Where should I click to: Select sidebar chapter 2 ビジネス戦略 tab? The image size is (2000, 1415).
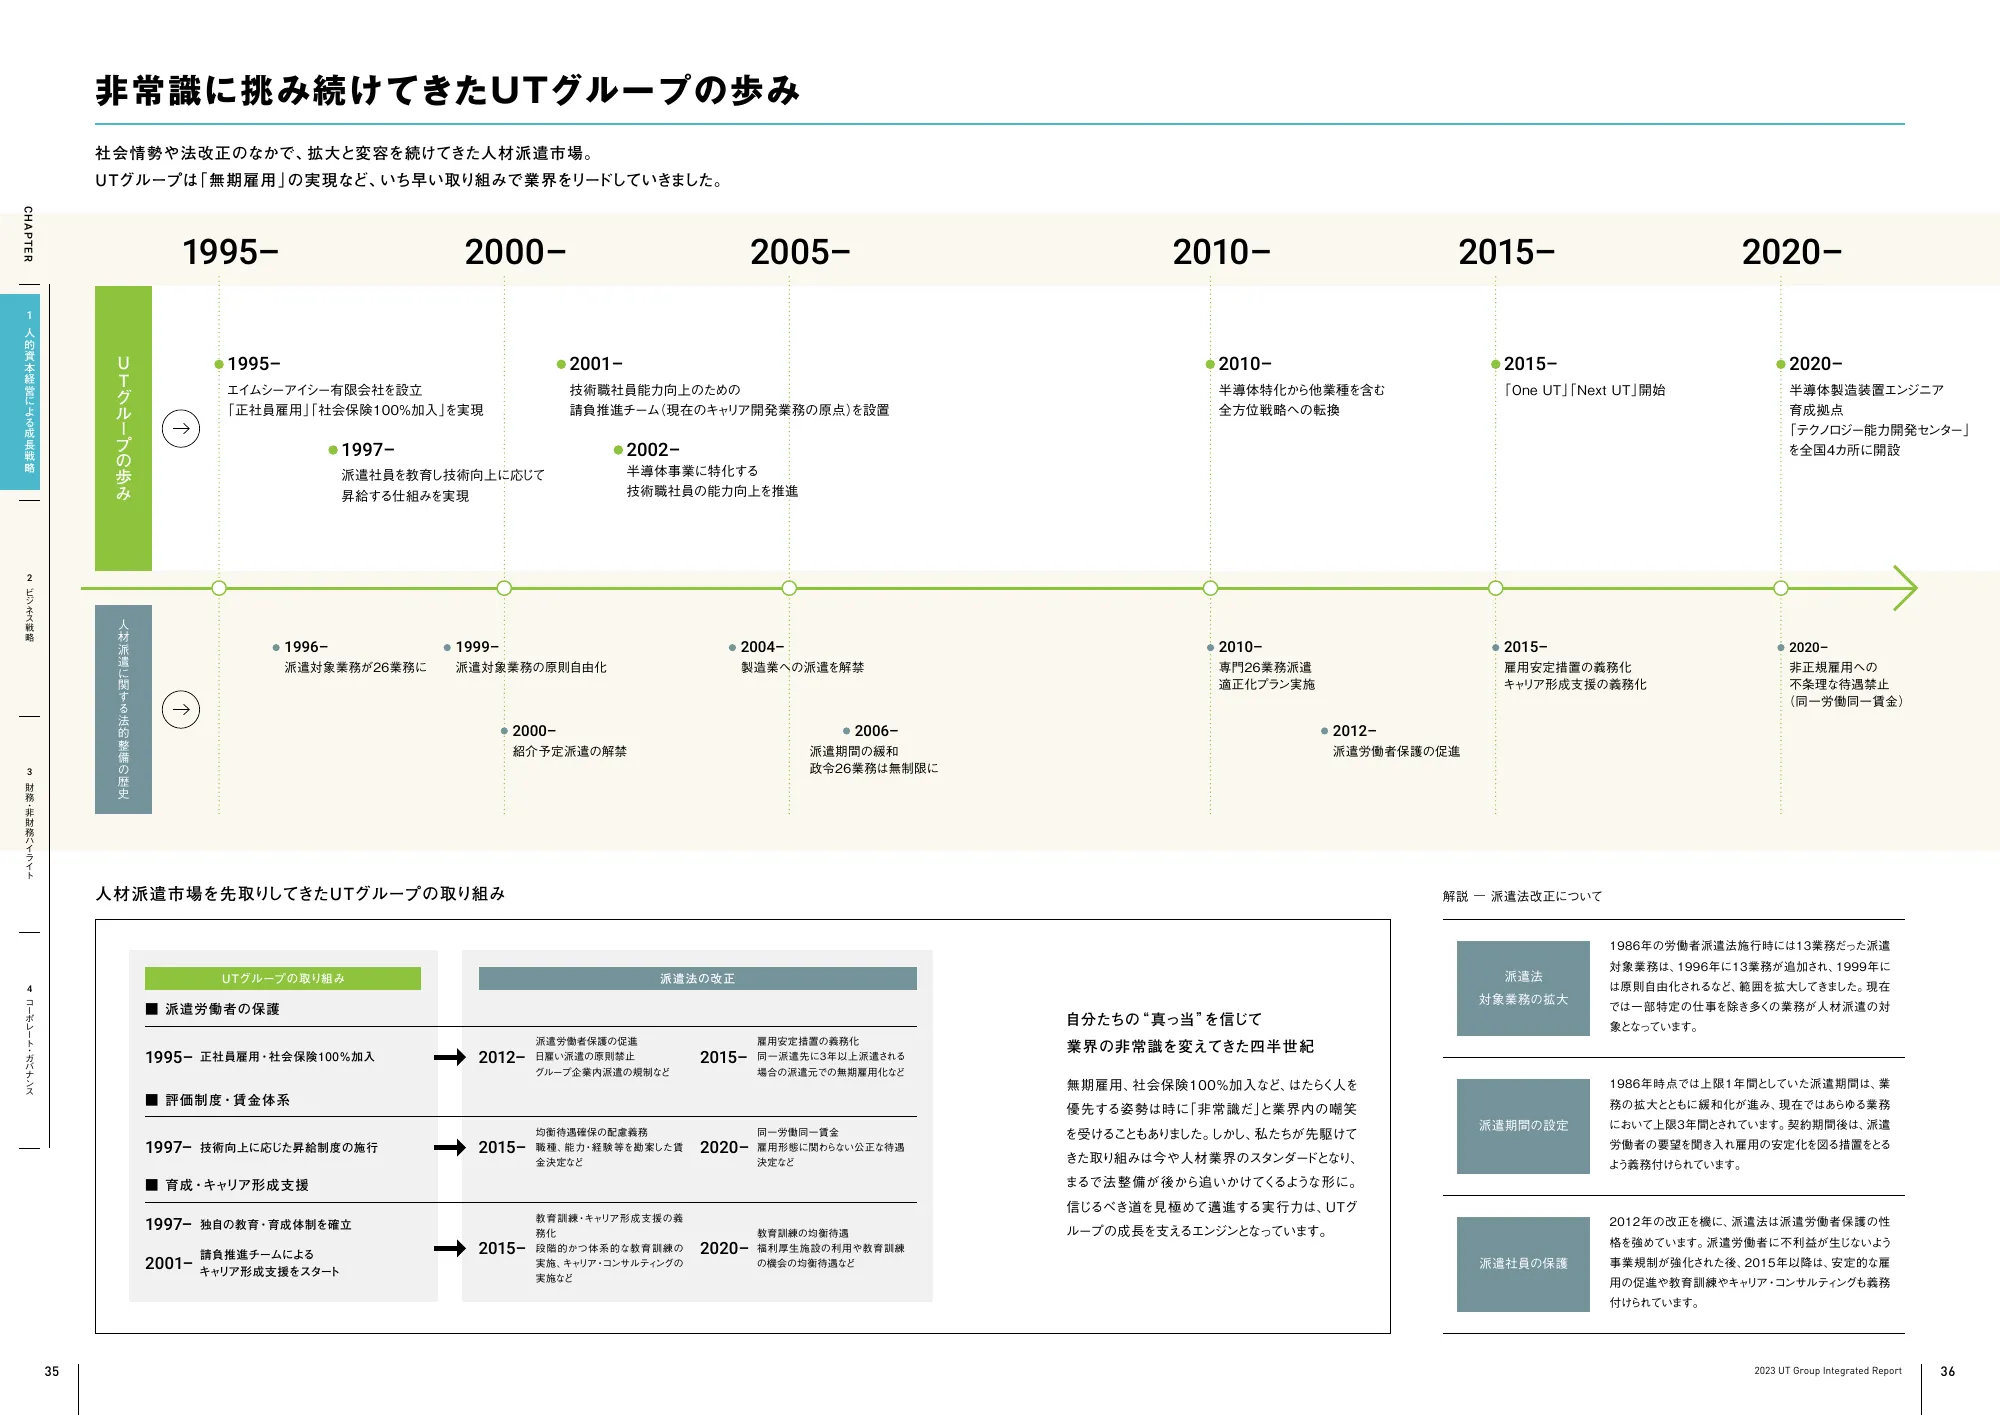29,608
